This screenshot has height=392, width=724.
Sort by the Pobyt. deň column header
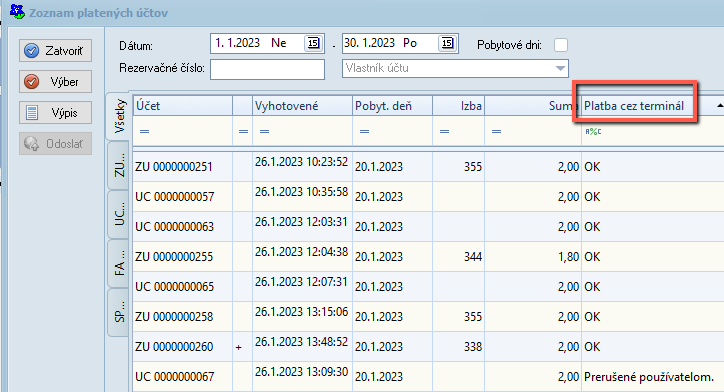(x=392, y=106)
